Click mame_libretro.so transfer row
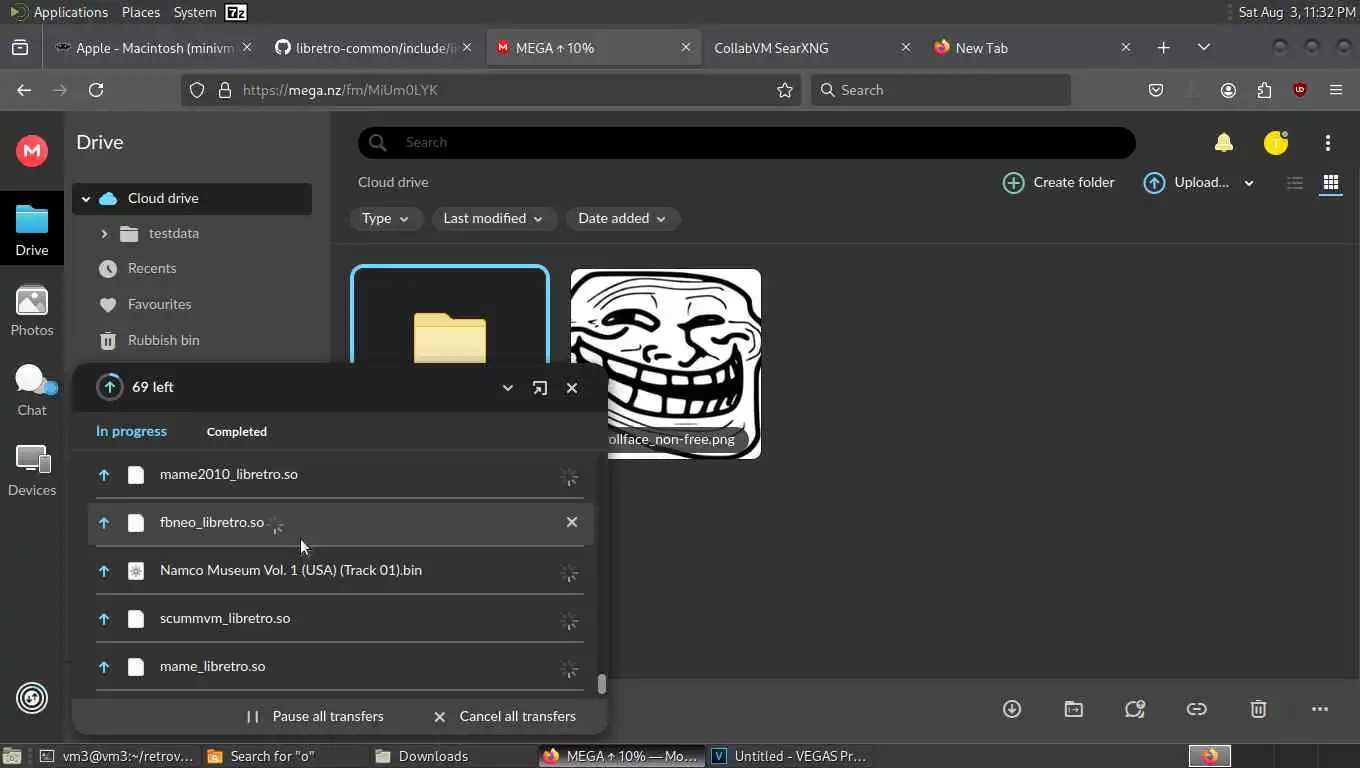Screen dimensions: 1360x768 [340, 667]
